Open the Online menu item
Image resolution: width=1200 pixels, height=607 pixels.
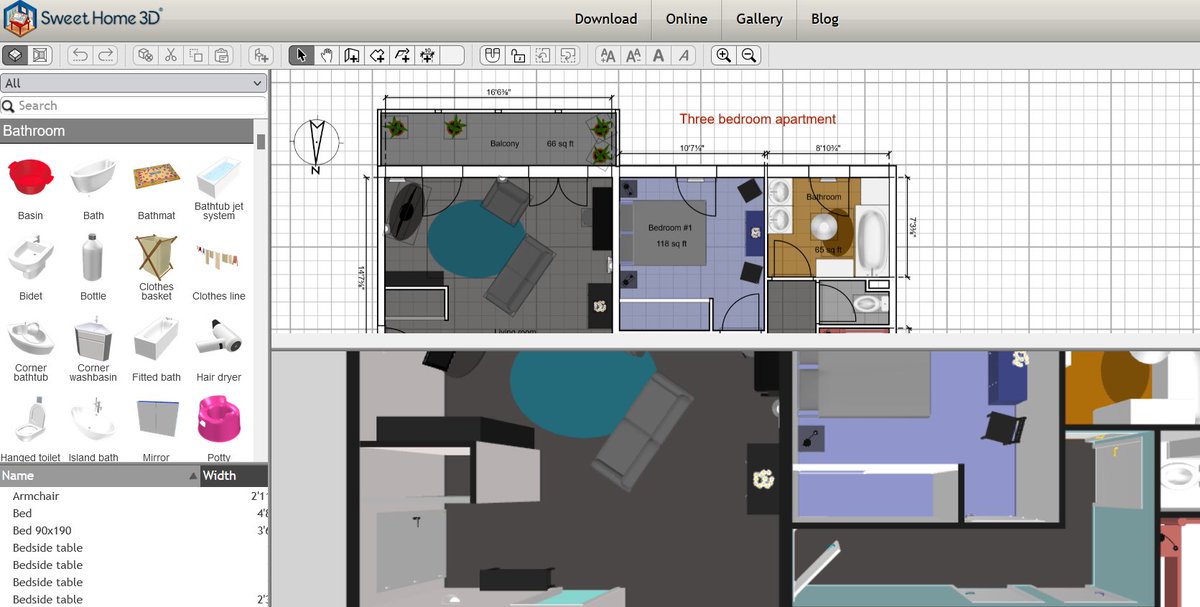(x=686, y=19)
